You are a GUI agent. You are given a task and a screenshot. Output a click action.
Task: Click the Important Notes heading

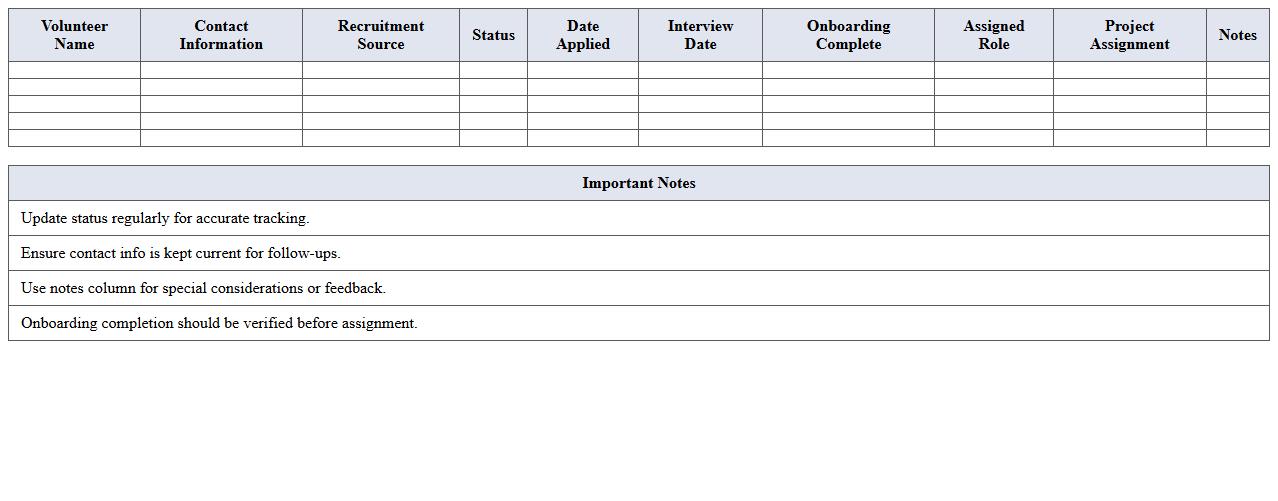tap(639, 183)
